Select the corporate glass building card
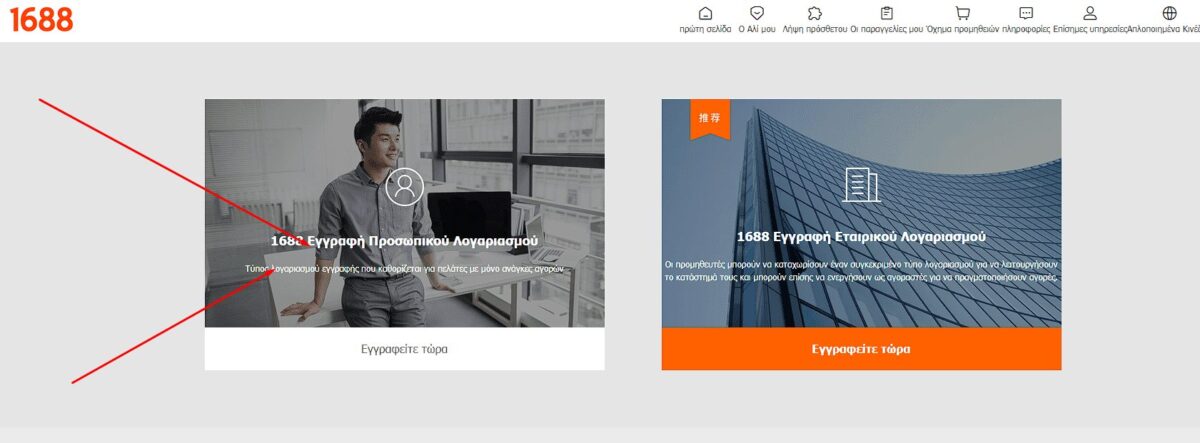Image resolution: width=1200 pixels, height=443 pixels. point(861,213)
